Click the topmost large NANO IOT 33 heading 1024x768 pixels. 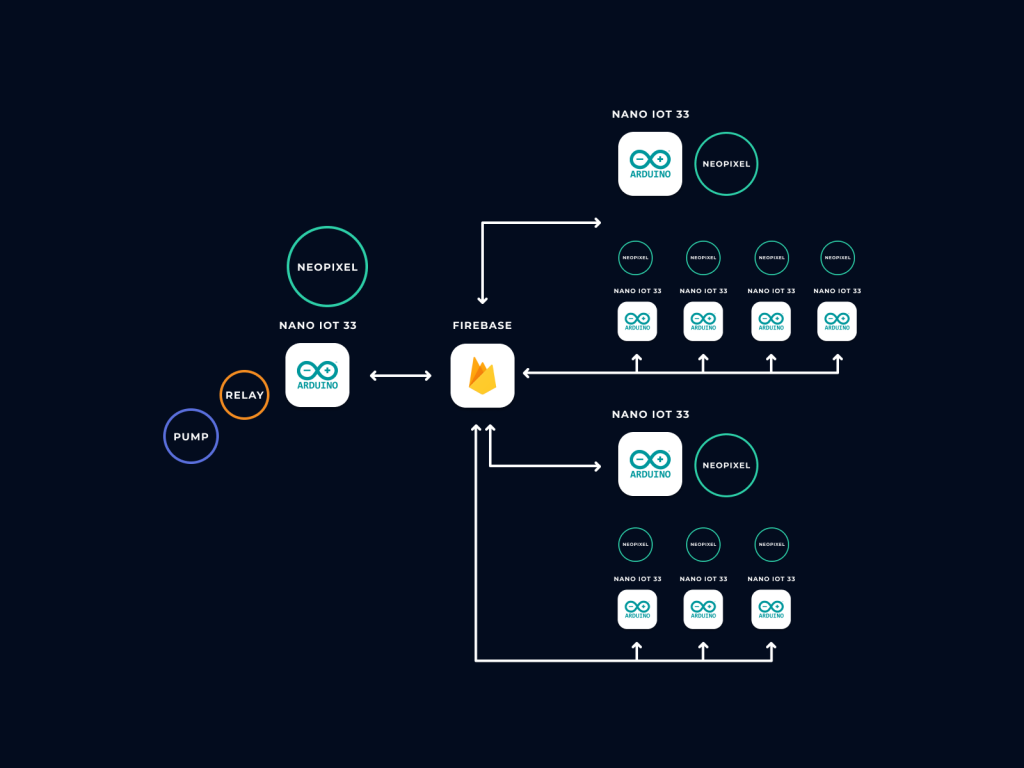[x=650, y=114]
